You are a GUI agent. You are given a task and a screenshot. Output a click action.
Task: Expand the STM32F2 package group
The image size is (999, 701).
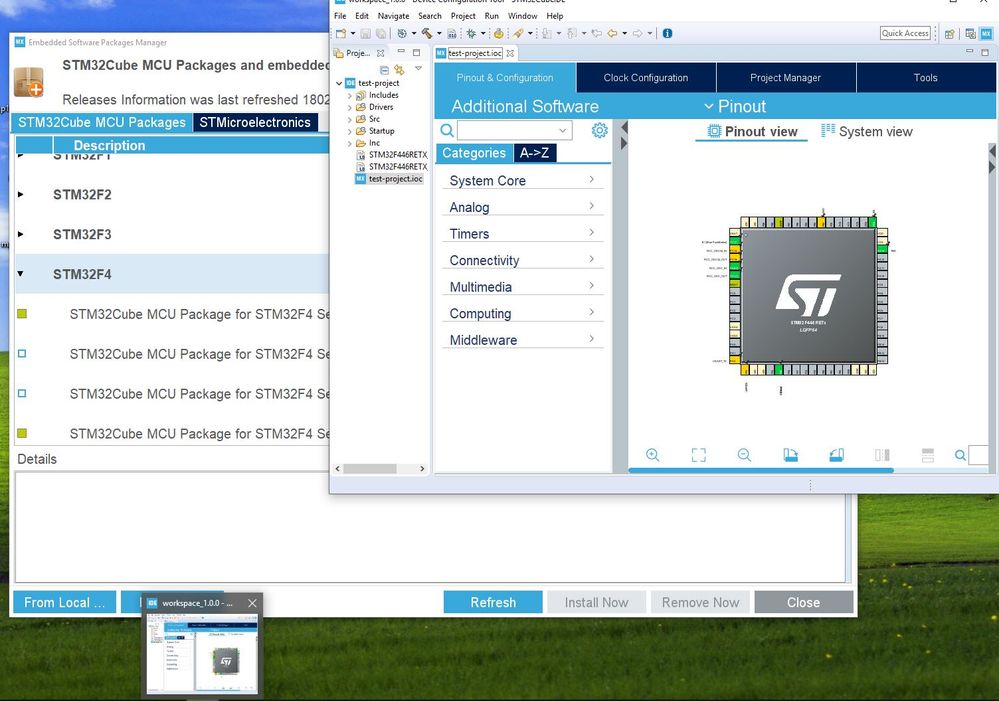pyautogui.click(x=21, y=194)
